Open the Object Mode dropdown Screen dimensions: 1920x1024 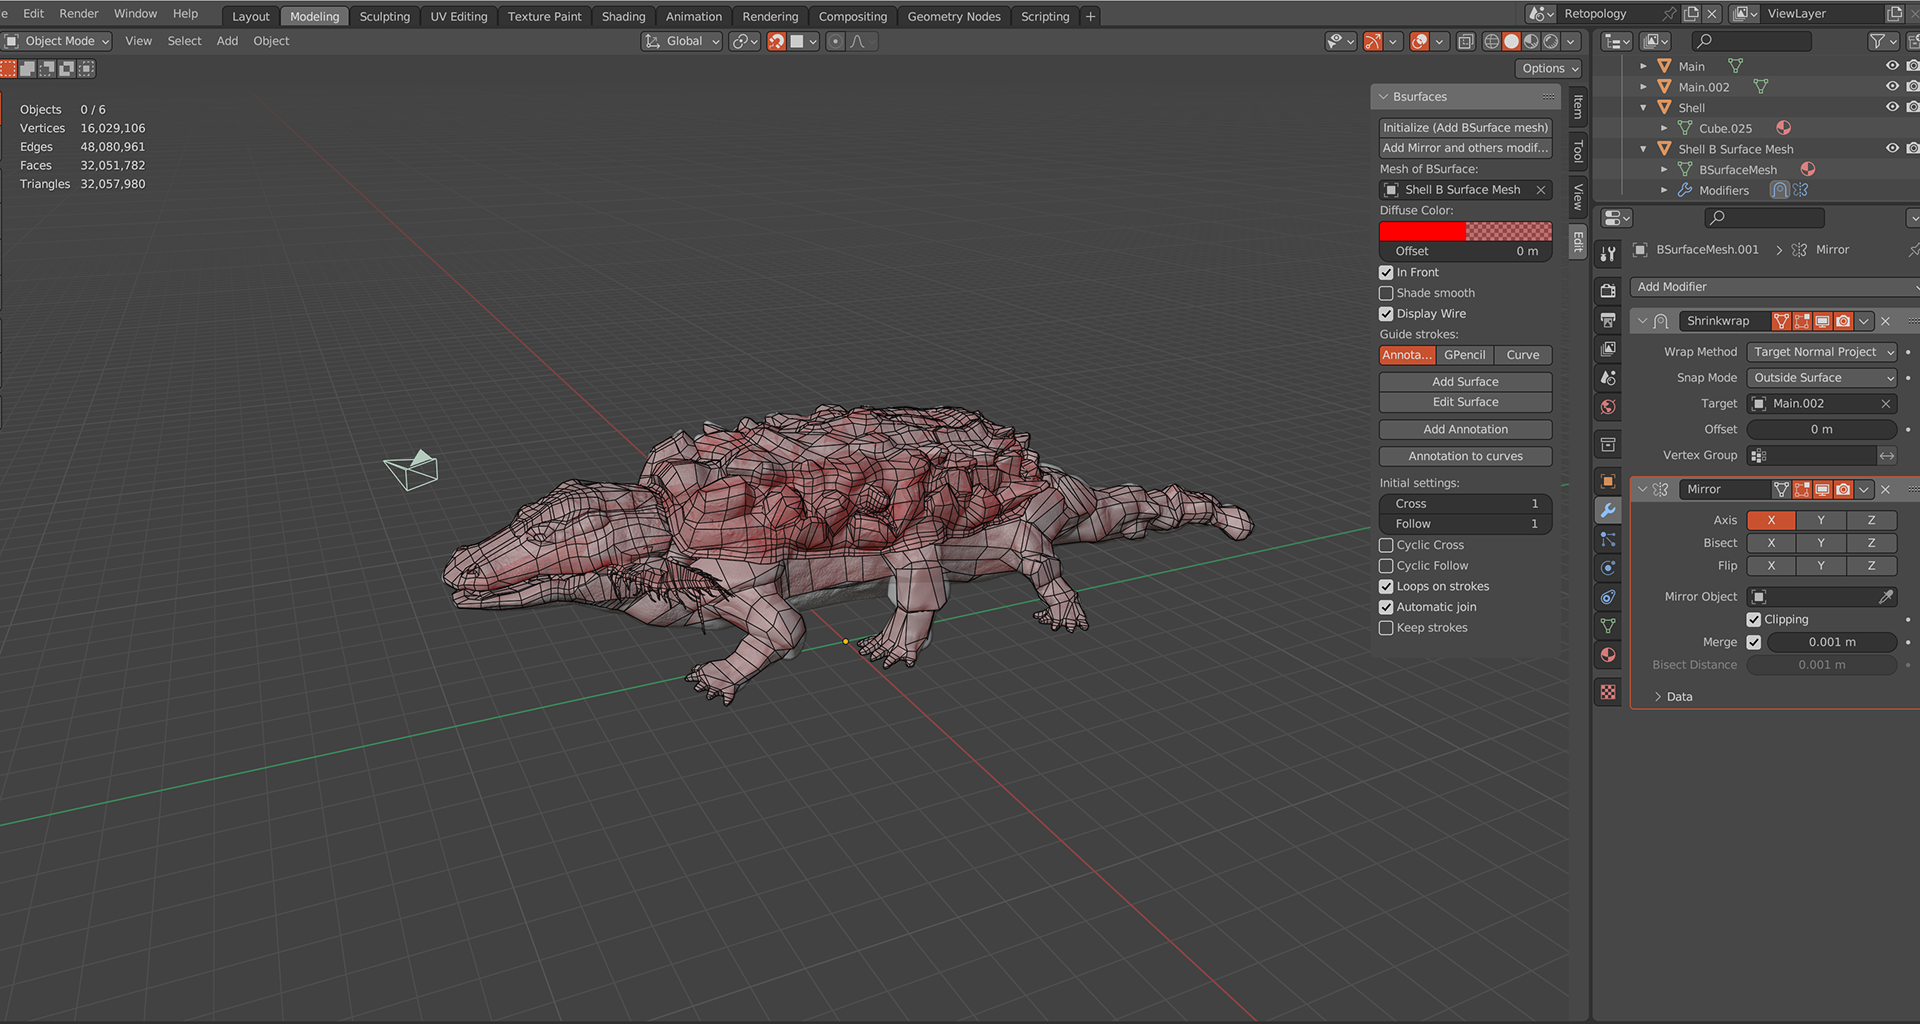pyautogui.click(x=57, y=41)
